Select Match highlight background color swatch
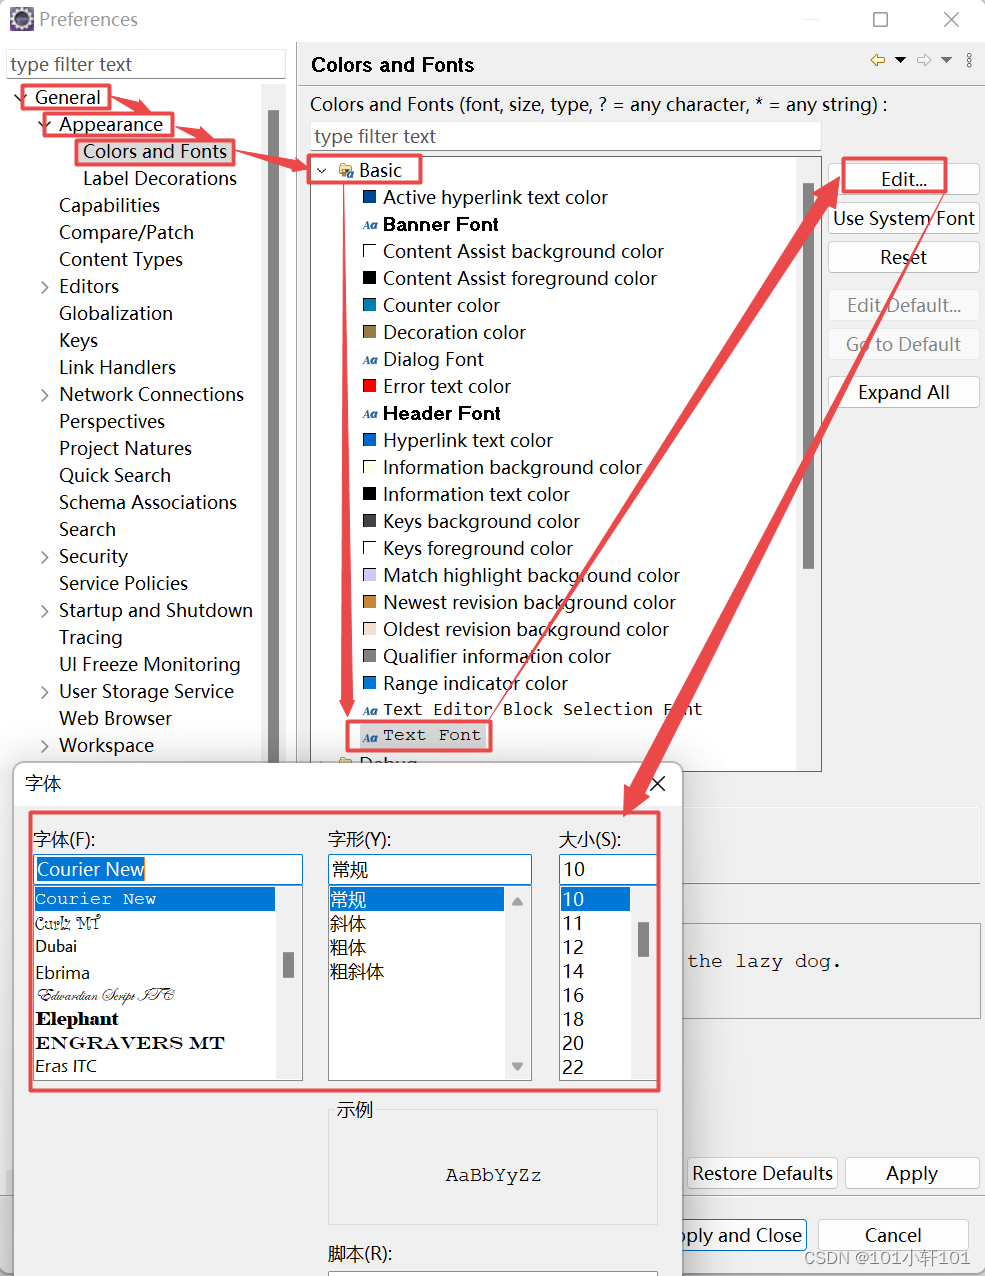This screenshot has height=1276, width=985. 369,575
